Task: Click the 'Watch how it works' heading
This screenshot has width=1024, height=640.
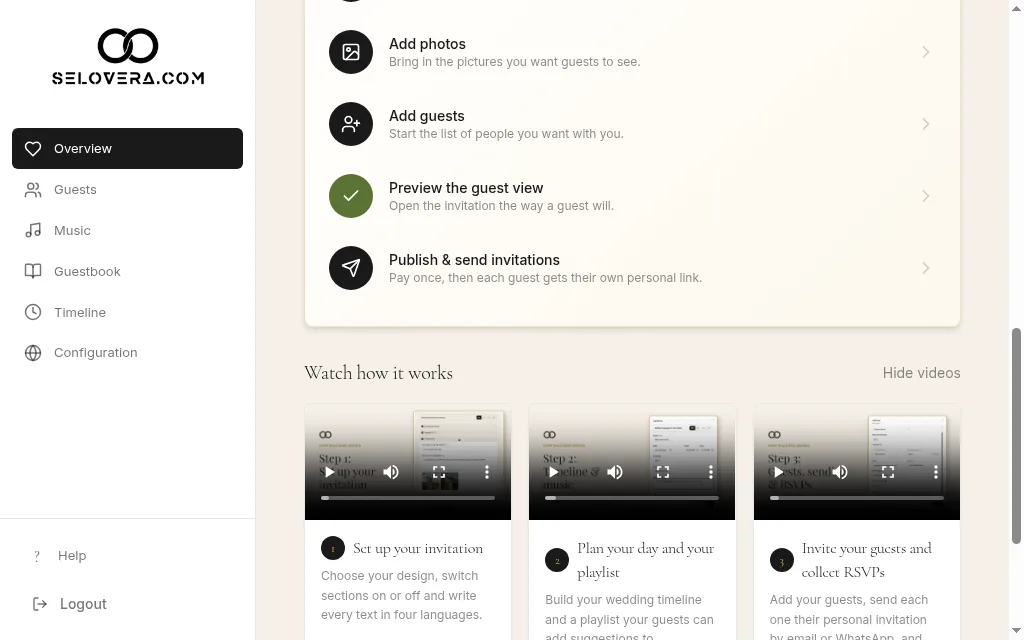Action: click(378, 373)
